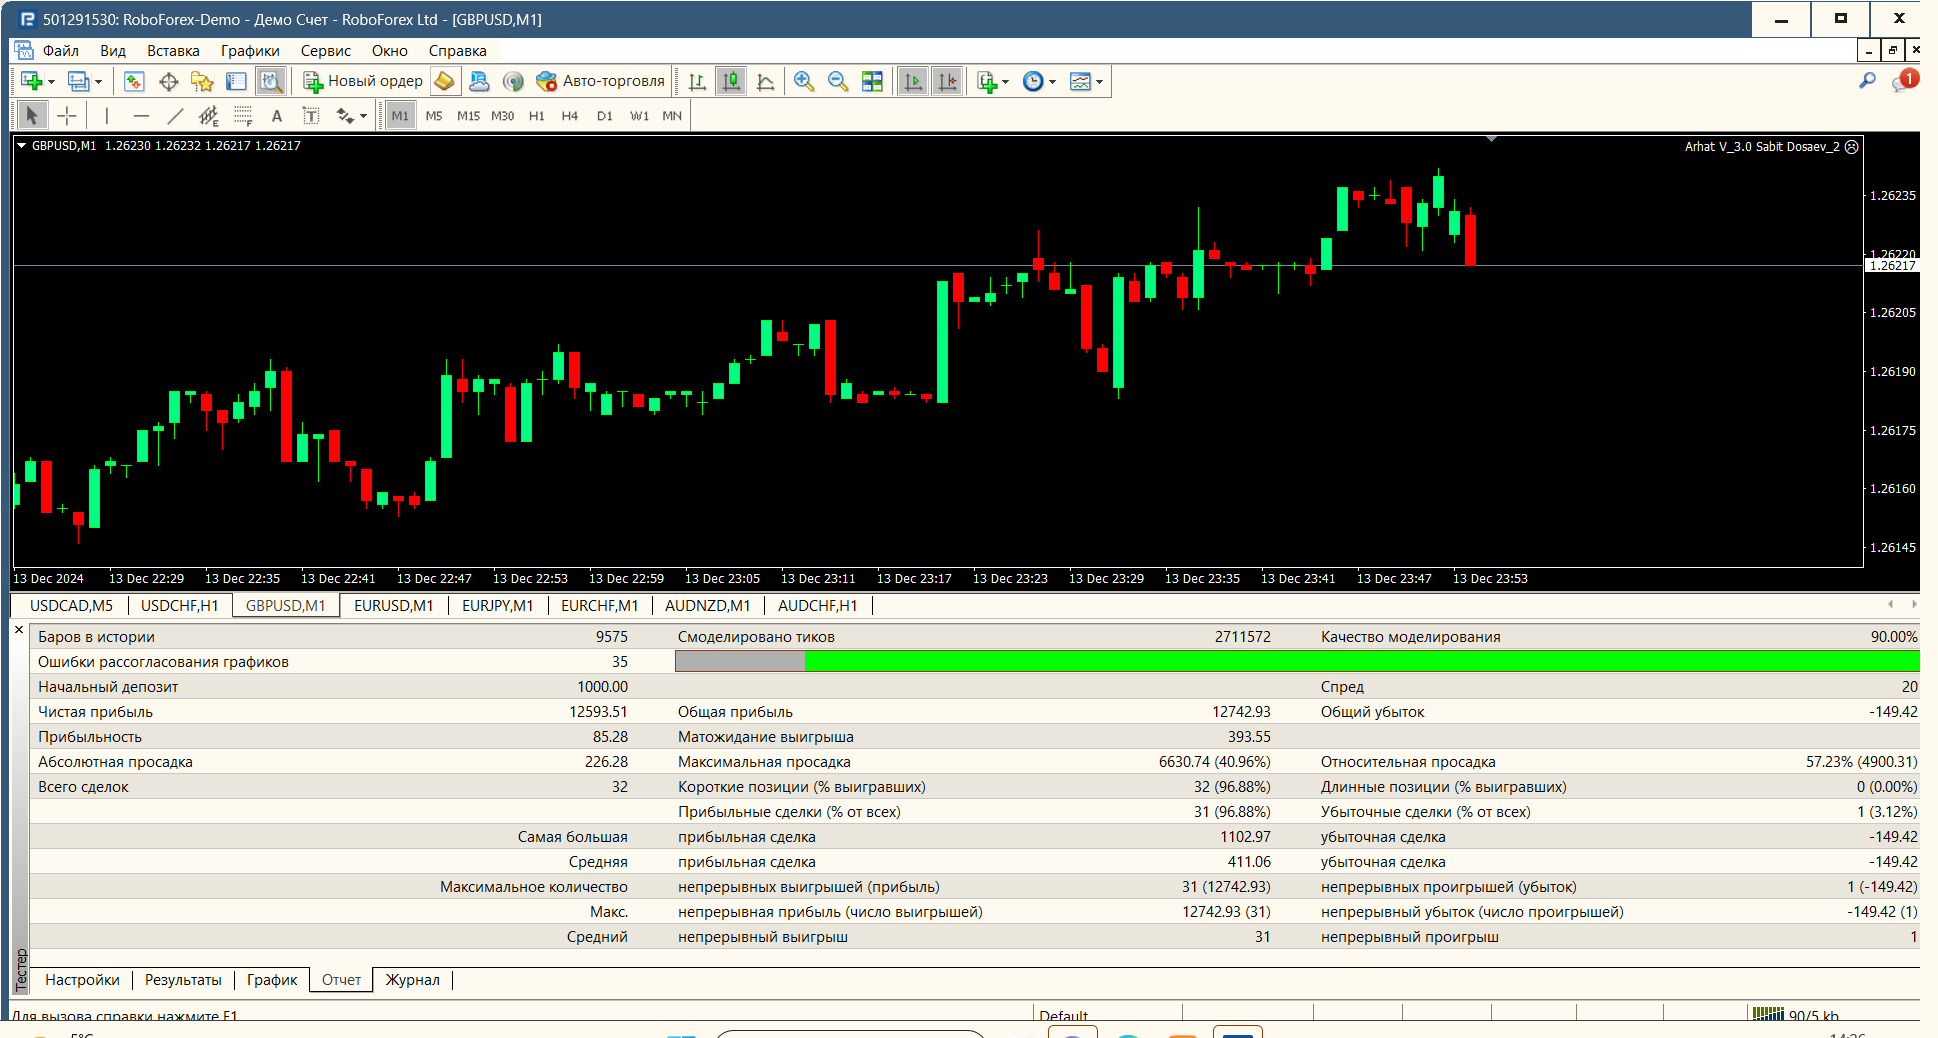Image resolution: width=1938 pixels, height=1038 pixels.
Task: Open the Результаты tester tab
Action: click(183, 980)
